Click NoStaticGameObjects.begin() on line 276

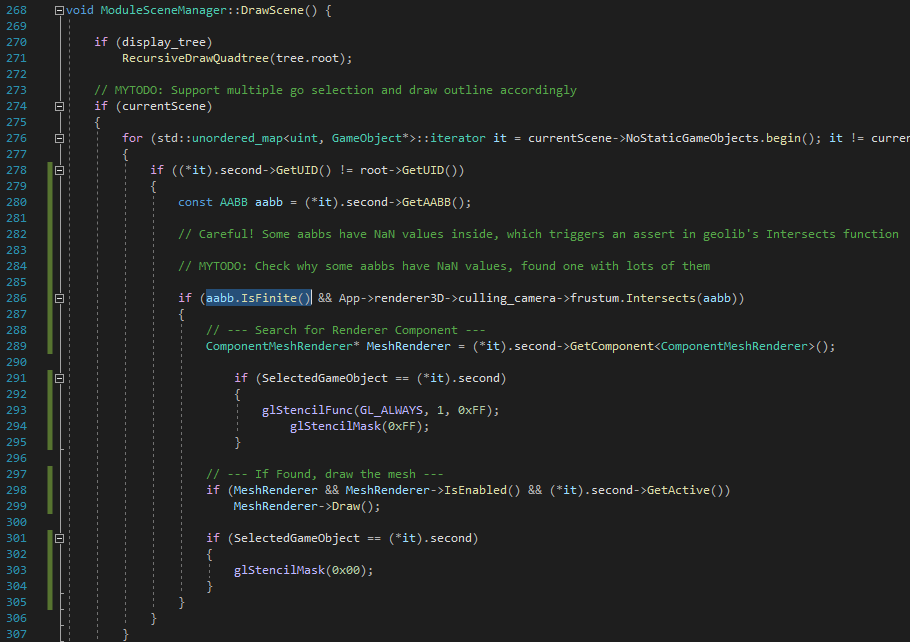(x=720, y=138)
